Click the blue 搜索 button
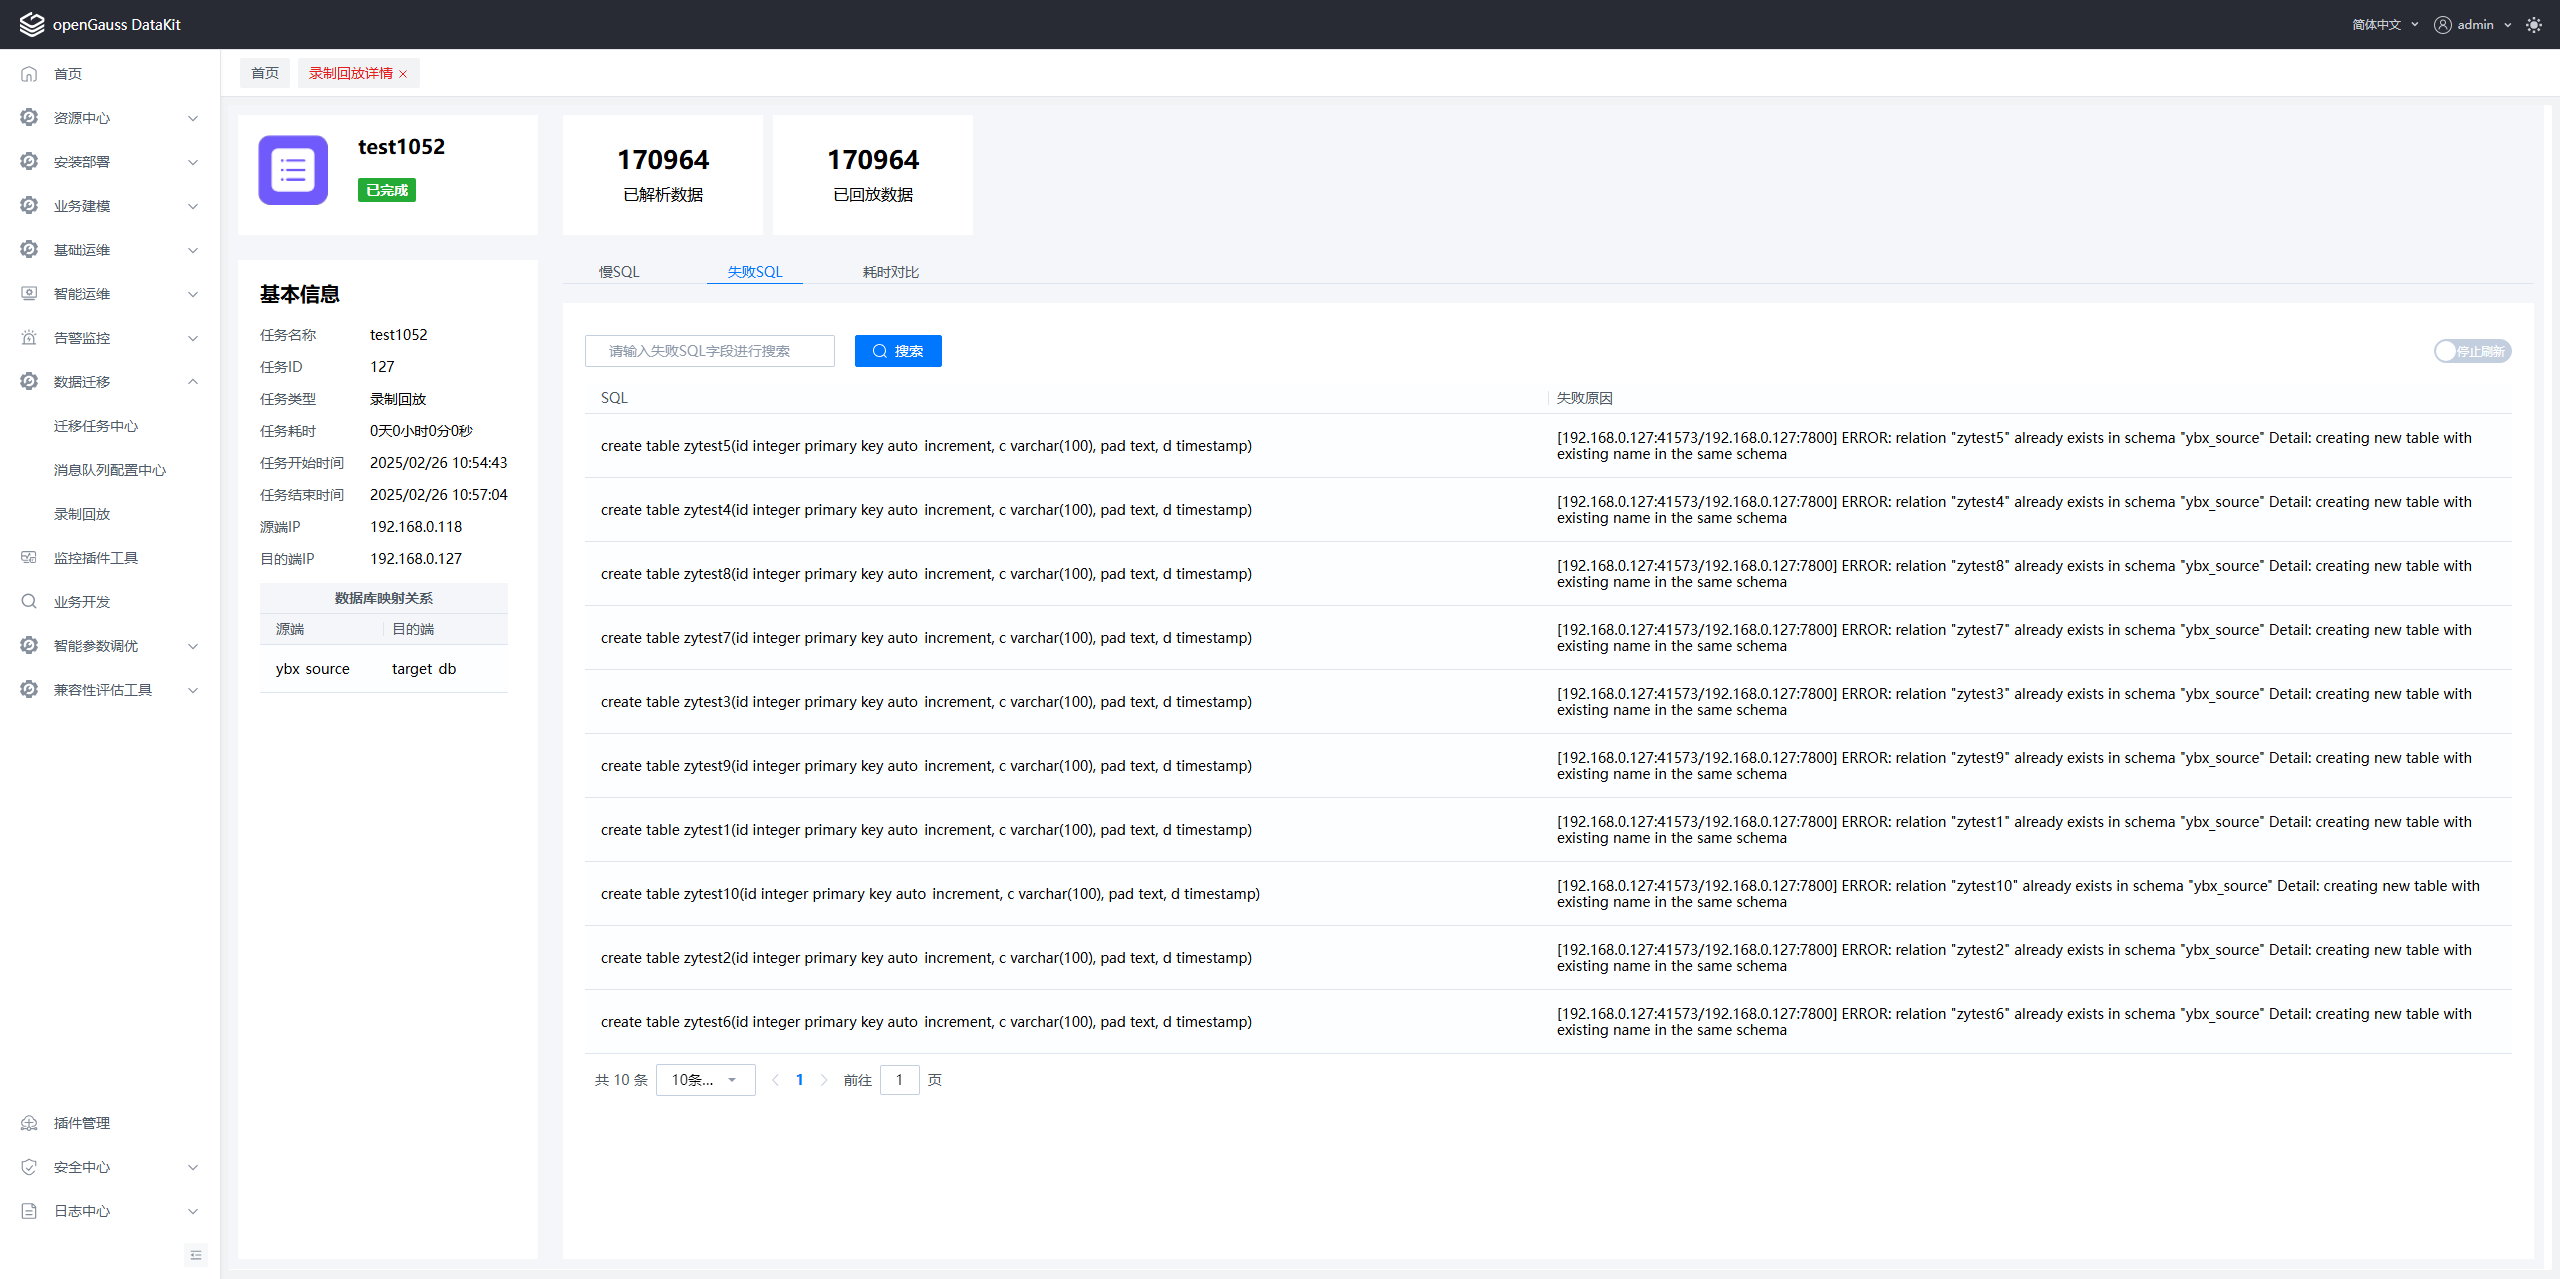The image size is (2560, 1279). click(897, 351)
